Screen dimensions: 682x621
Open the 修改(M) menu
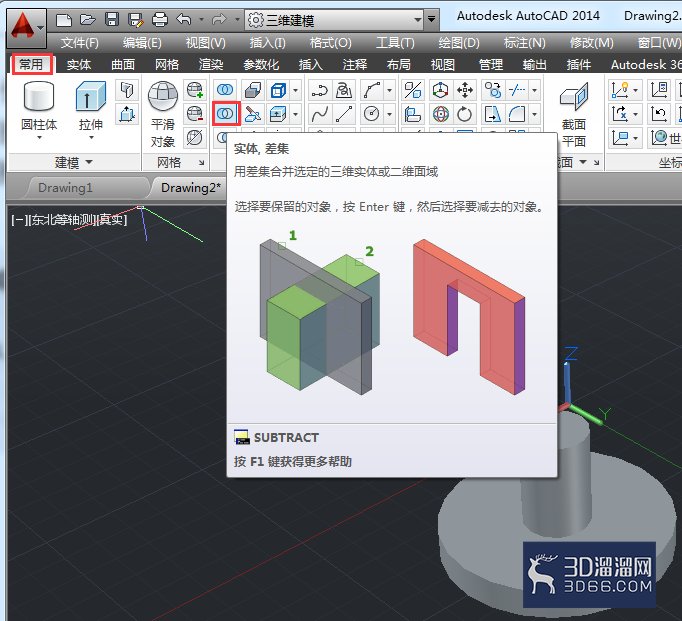[592, 43]
